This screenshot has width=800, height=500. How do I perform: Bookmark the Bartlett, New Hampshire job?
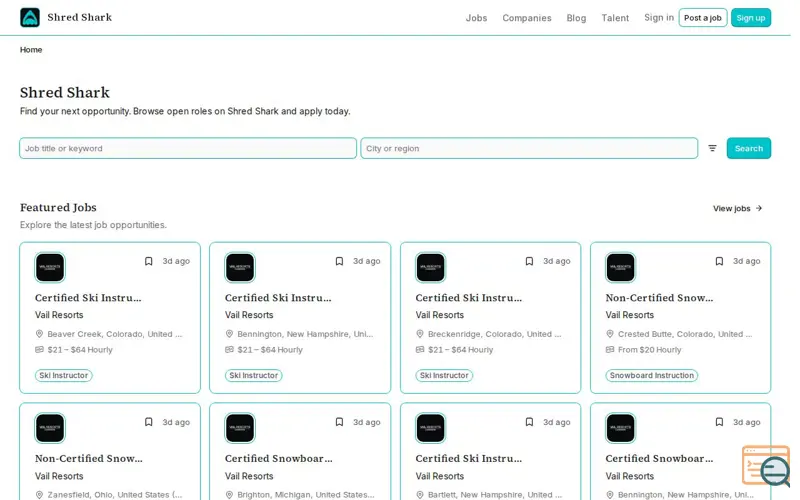(x=529, y=422)
